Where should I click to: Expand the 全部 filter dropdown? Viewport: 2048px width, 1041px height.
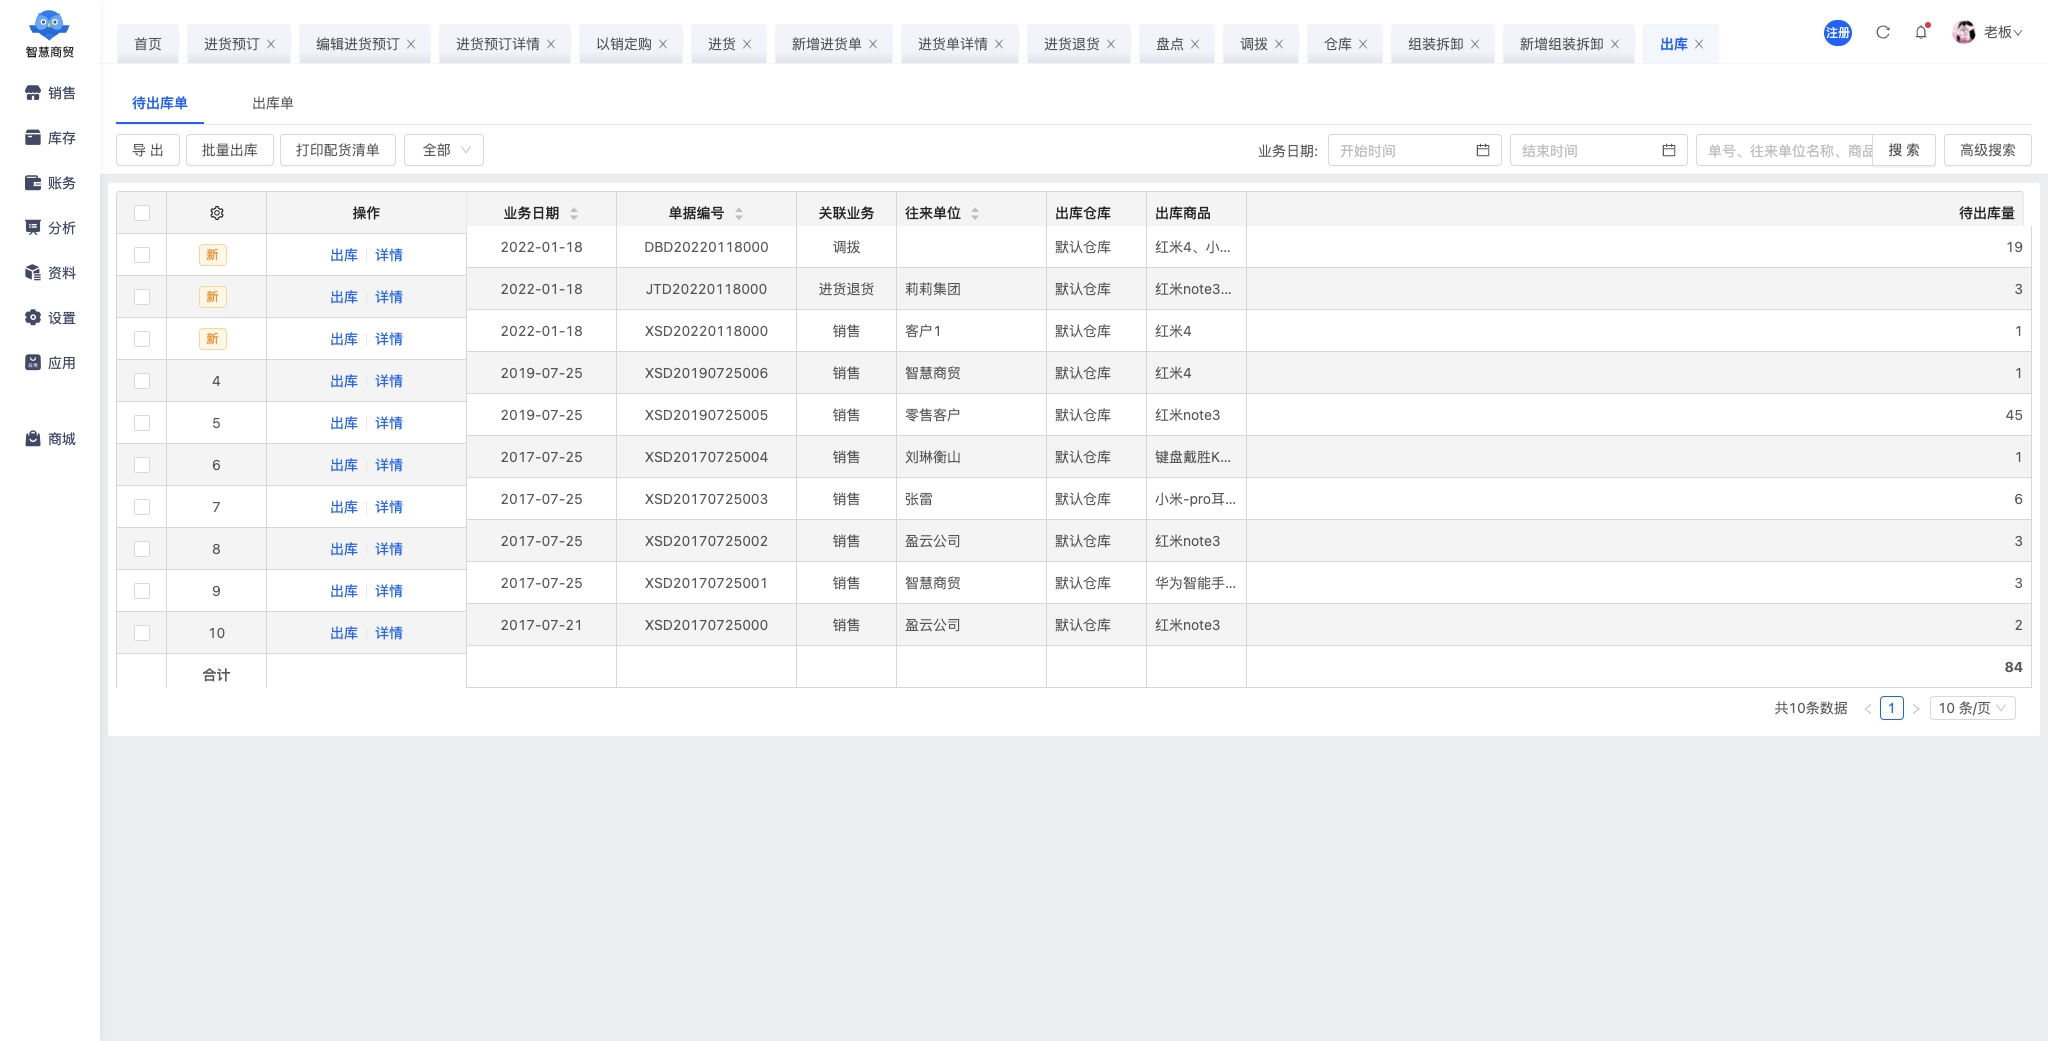click(444, 150)
